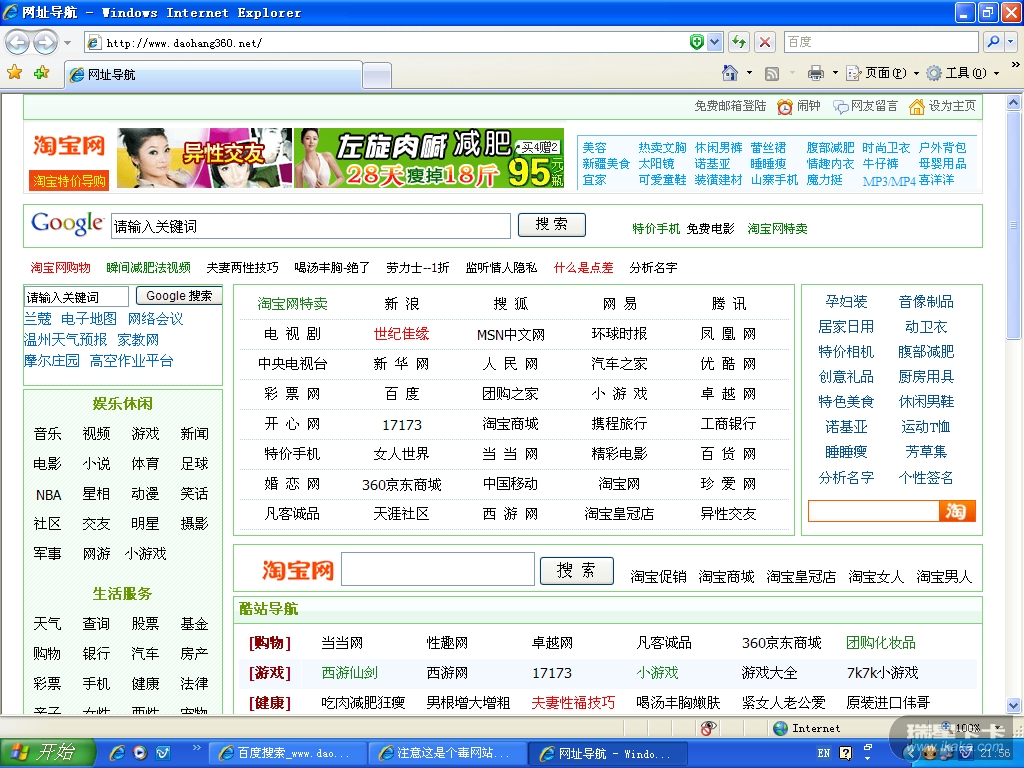1024x768 pixels.
Task: Click the 搜索 button next to Google
Action: coord(551,225)
